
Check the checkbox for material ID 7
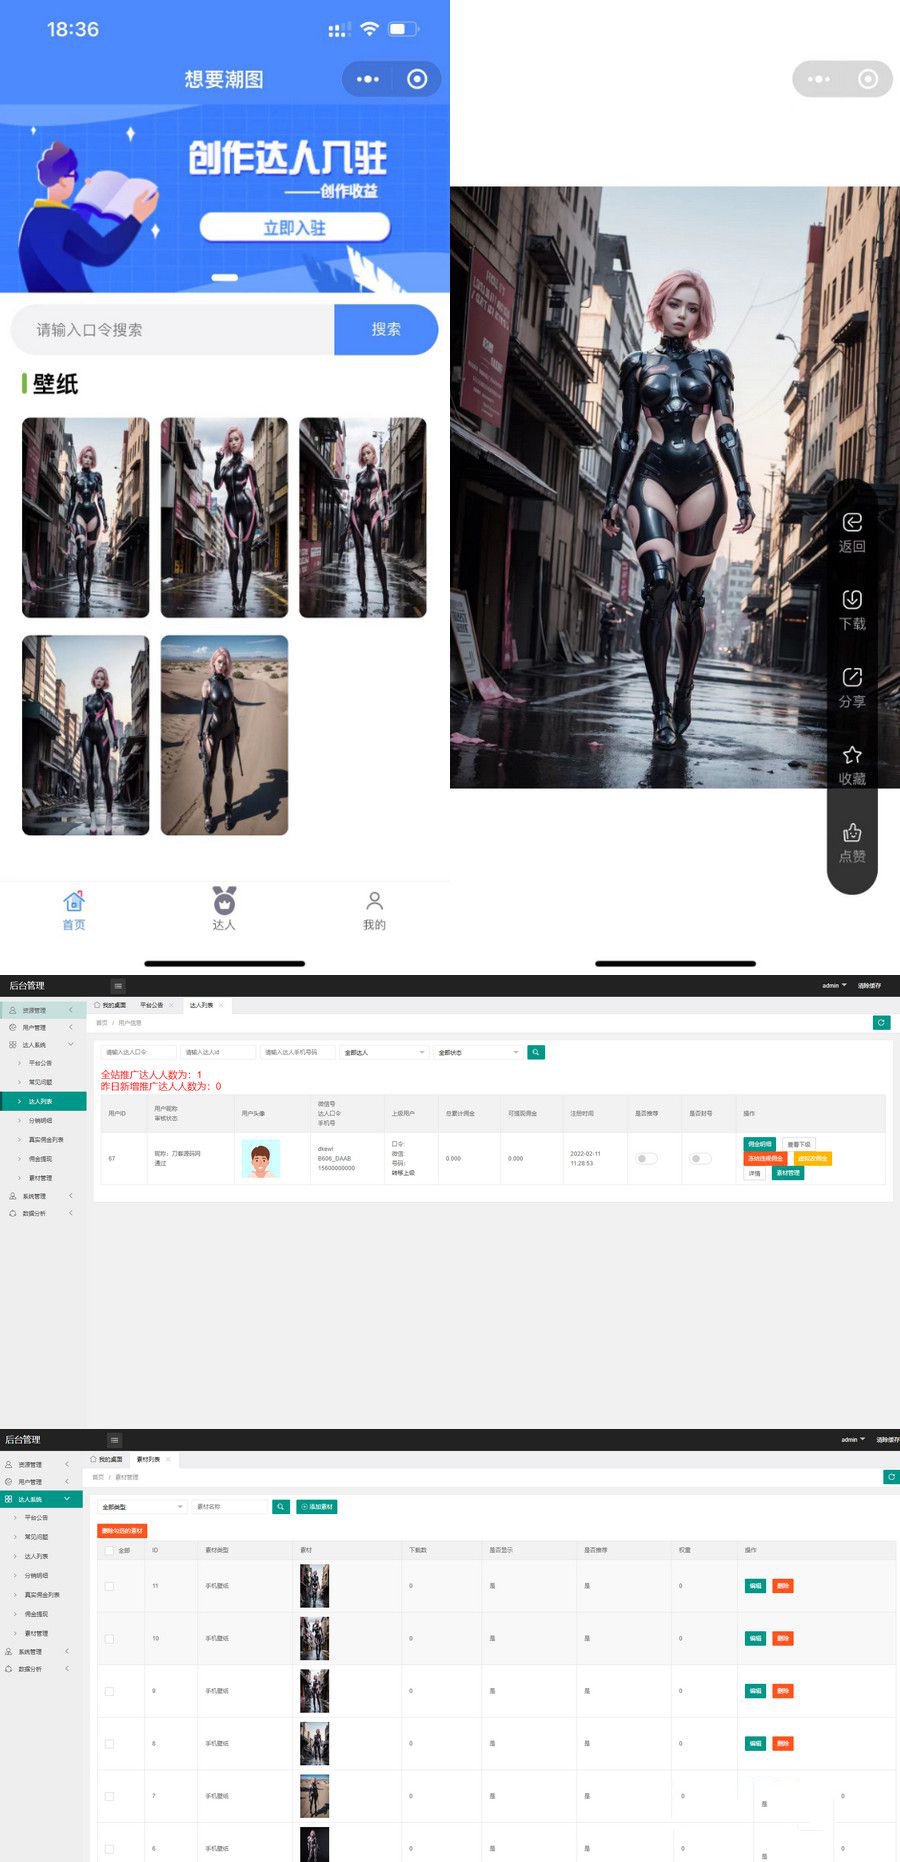point(110,1796)
